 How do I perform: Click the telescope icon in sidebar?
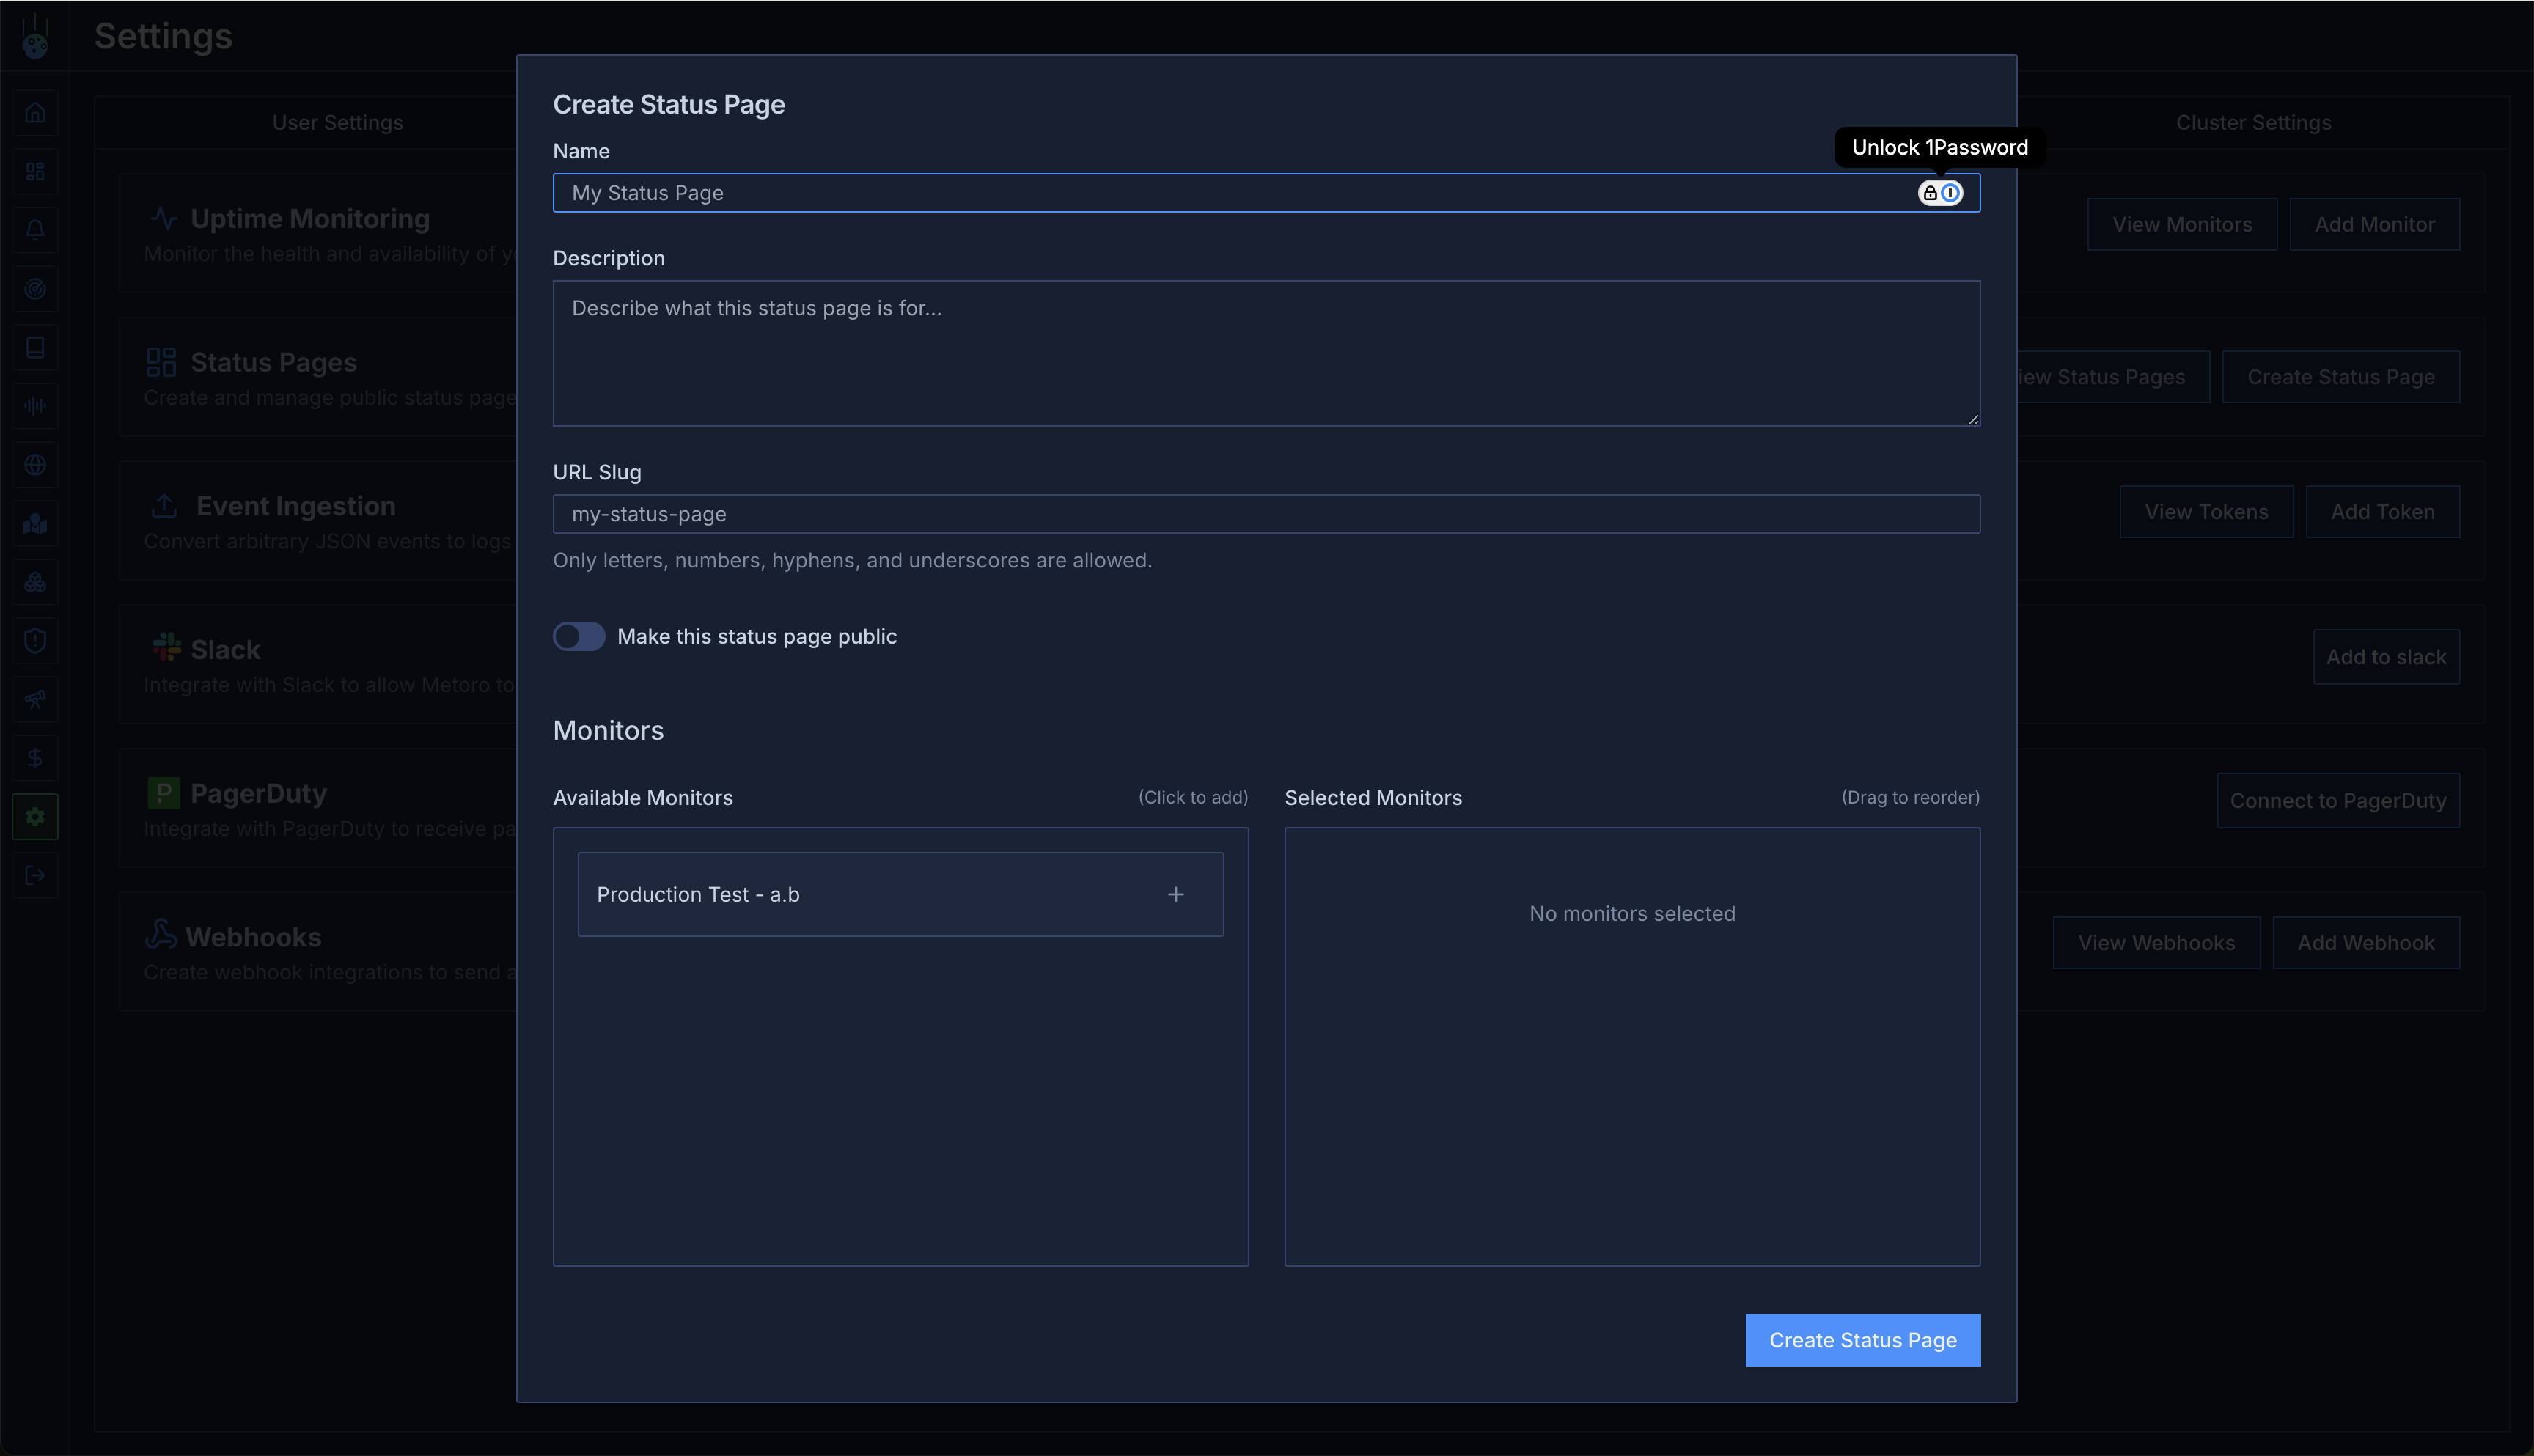pyautogui.click(x=35, y=699)
